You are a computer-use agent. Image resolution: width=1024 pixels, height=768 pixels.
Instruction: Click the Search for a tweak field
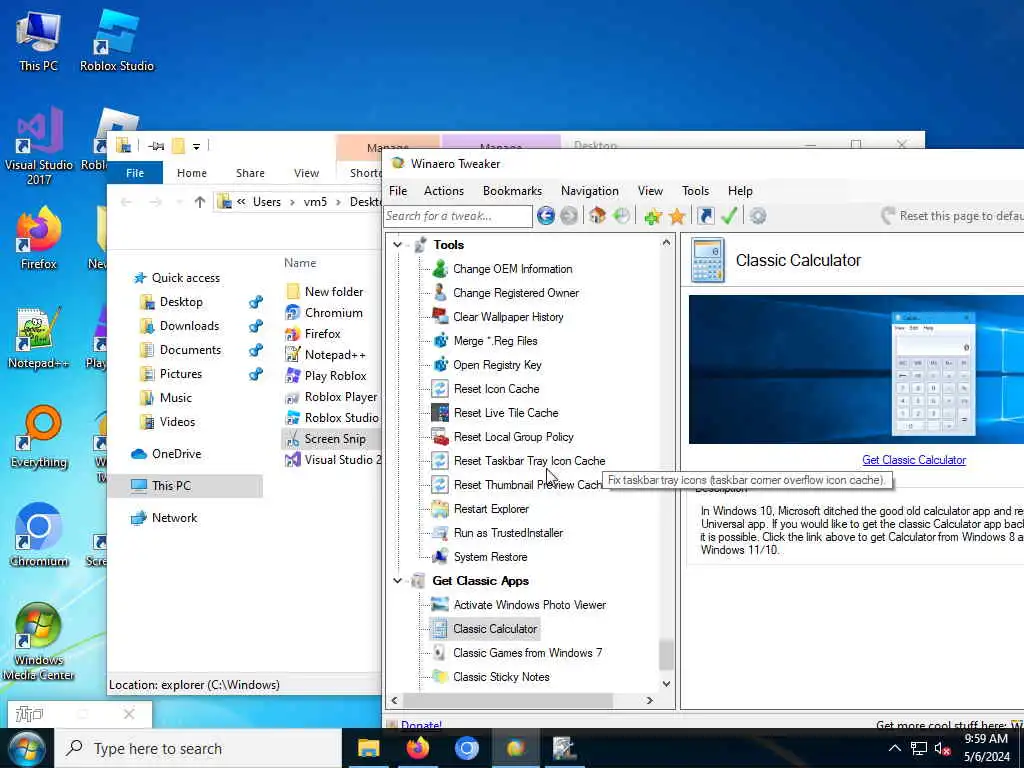coord(458,216)
